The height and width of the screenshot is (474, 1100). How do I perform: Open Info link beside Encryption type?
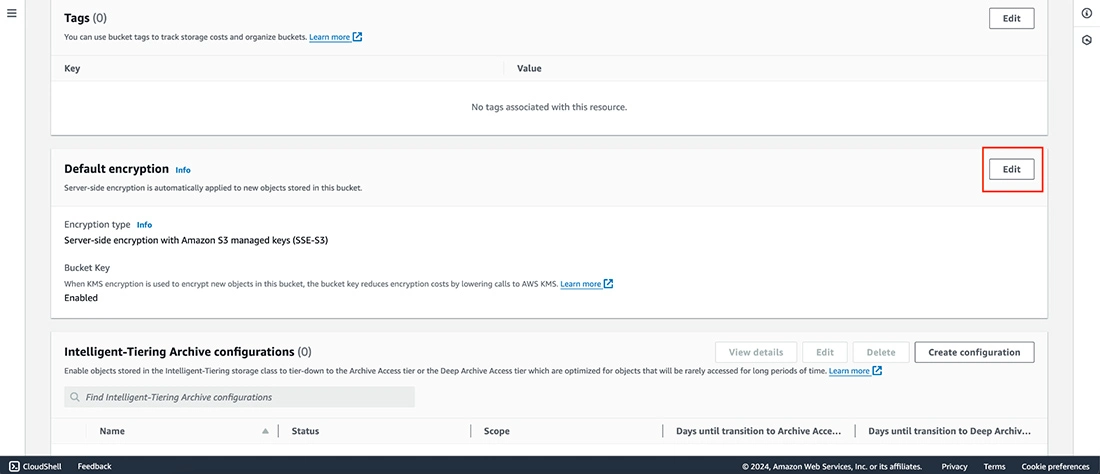[x=145, y=225]
